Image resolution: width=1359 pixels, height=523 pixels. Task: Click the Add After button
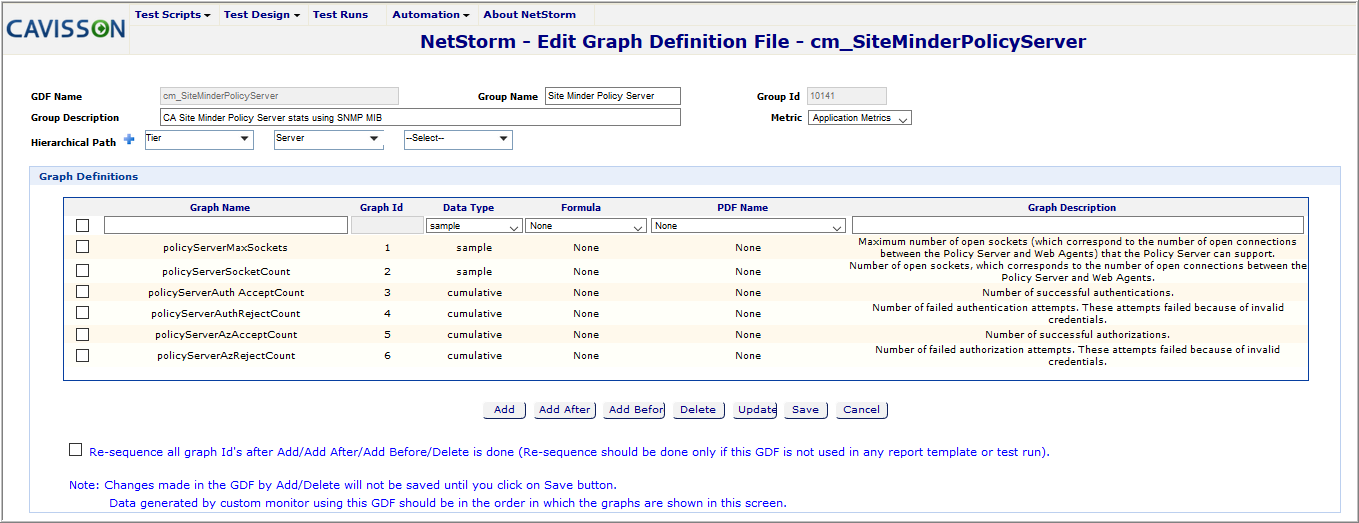564,409
